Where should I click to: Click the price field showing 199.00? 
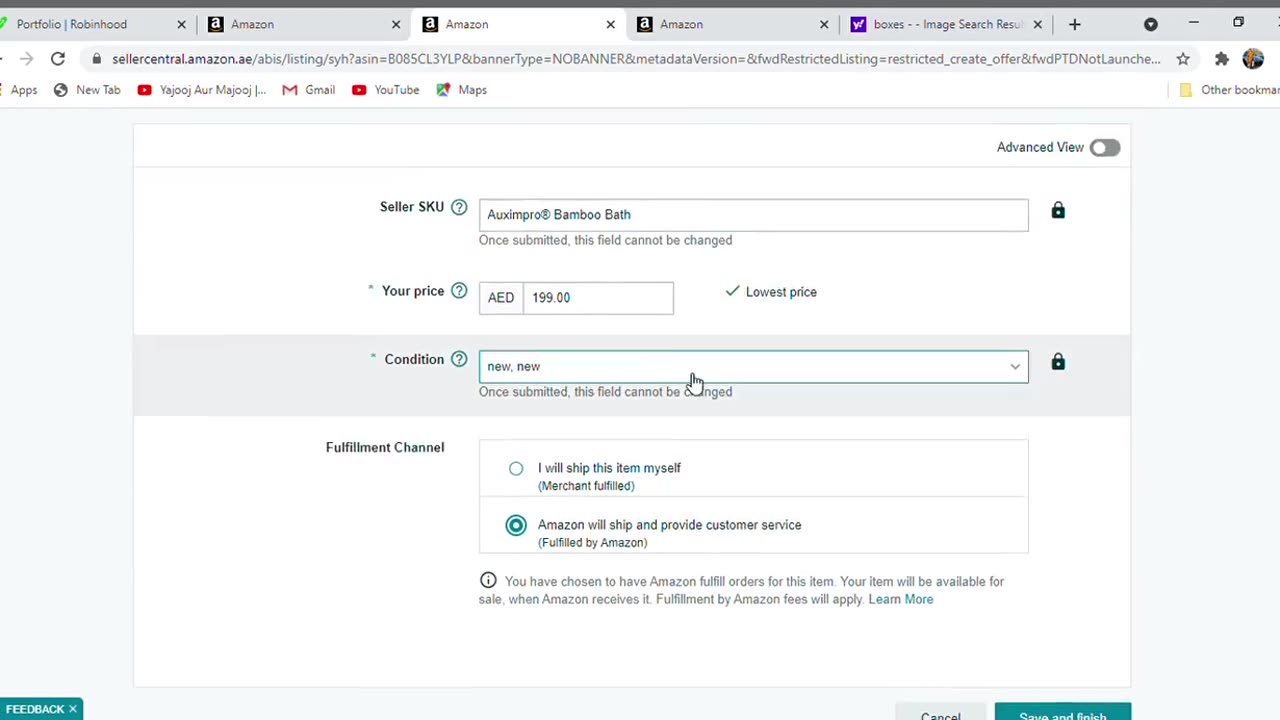(x=598, y=298)
